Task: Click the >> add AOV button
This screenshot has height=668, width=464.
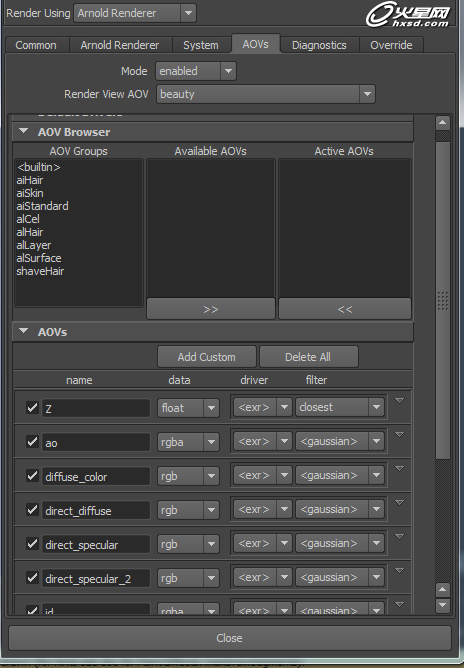Action: (211, 309)
